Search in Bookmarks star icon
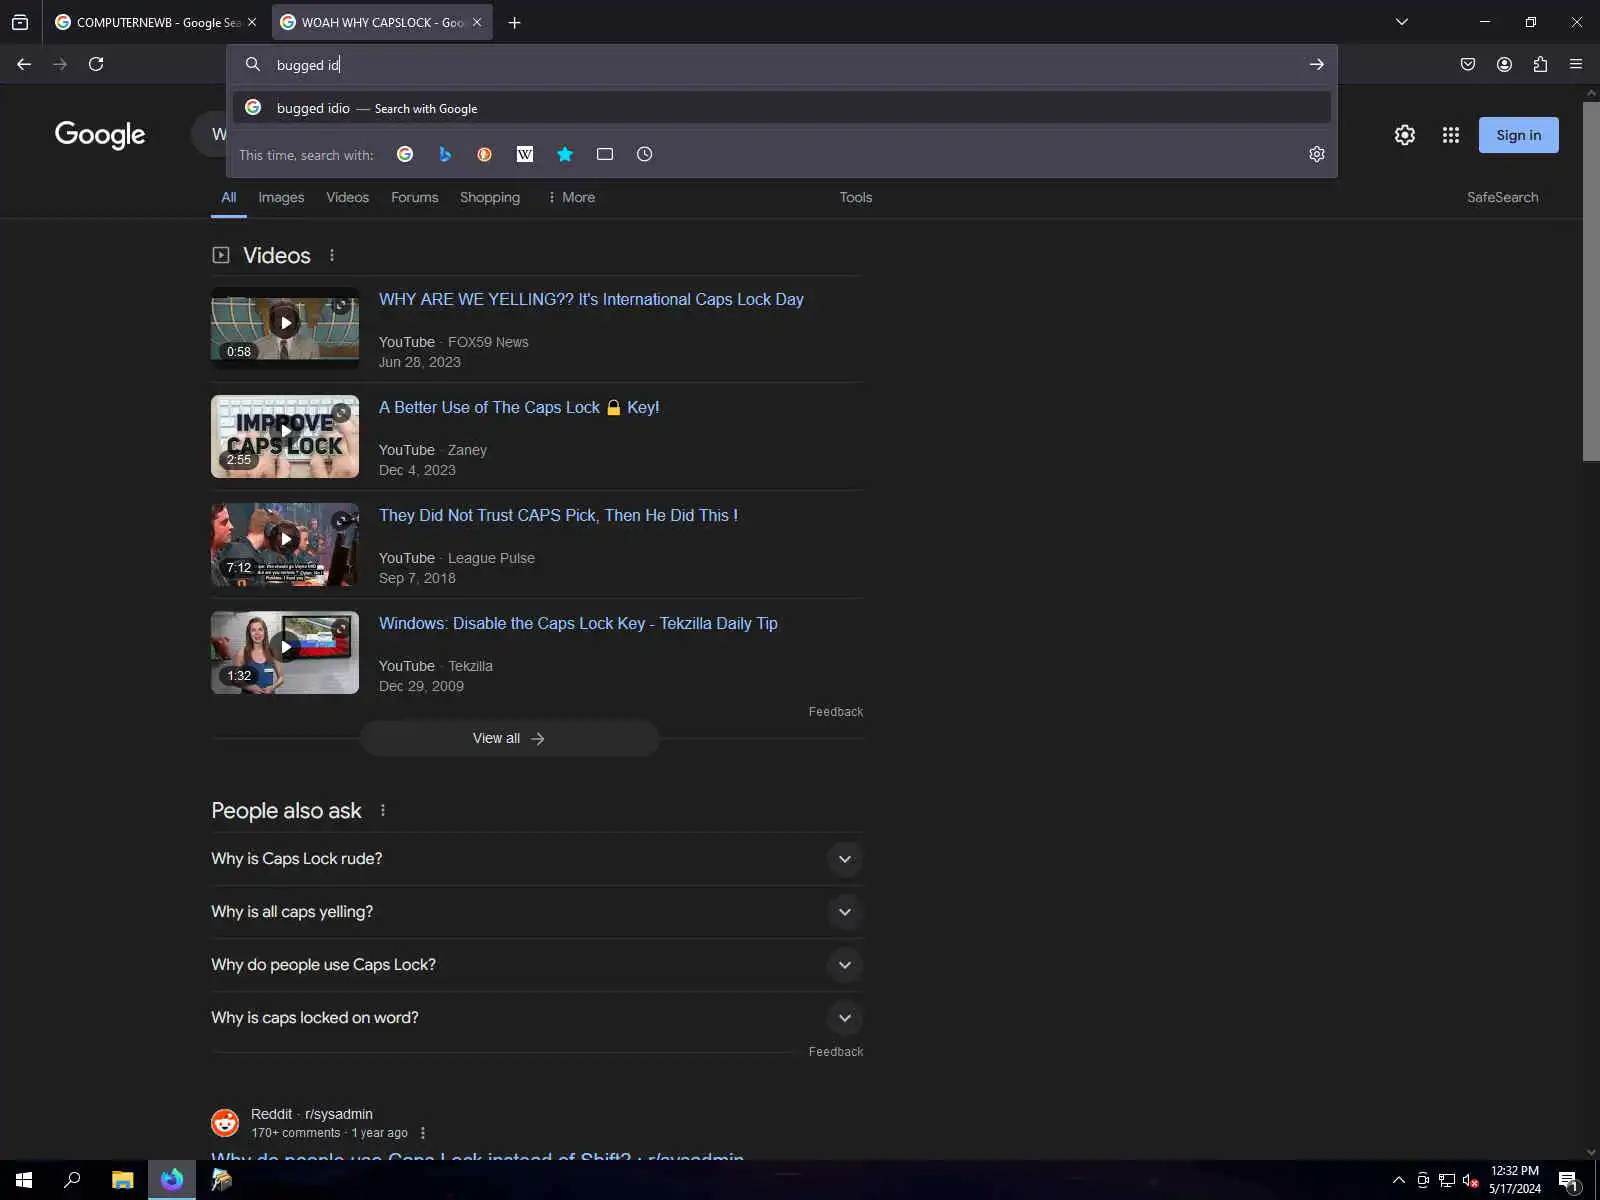The width and height of the screenshot is (1600, 1200). (565, 154)
